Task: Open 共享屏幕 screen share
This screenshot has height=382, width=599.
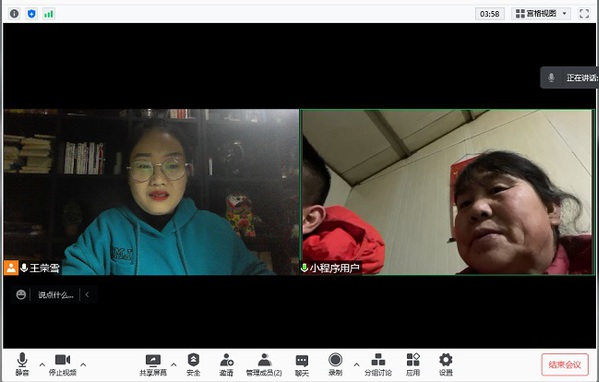Action: click(153, 364)
